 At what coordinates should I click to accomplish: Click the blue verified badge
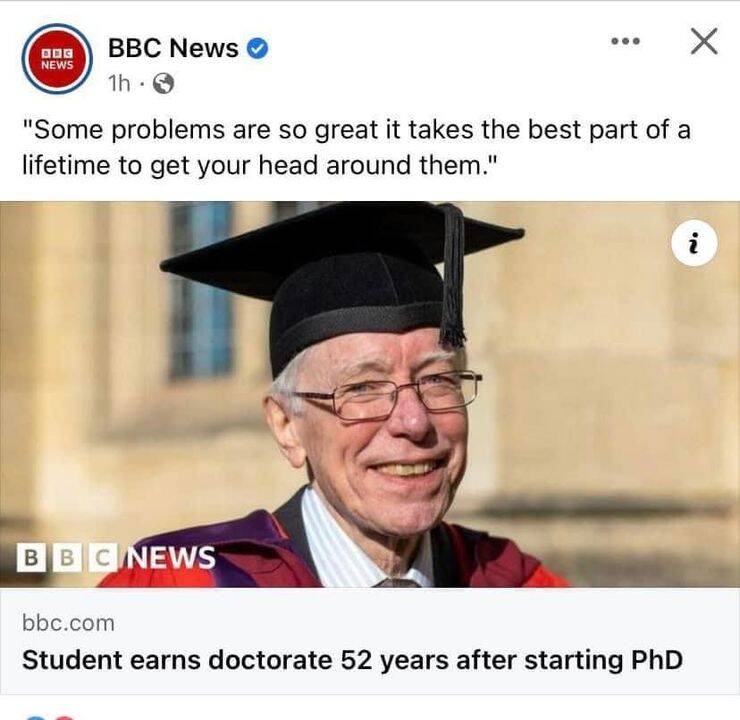click(x=258, y=48)
